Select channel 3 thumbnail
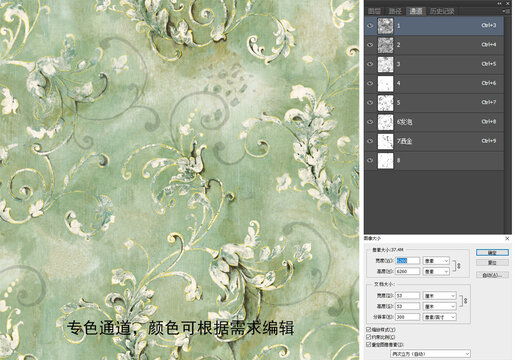The height and width of the screenshot is (360, 515). point(385,64)
